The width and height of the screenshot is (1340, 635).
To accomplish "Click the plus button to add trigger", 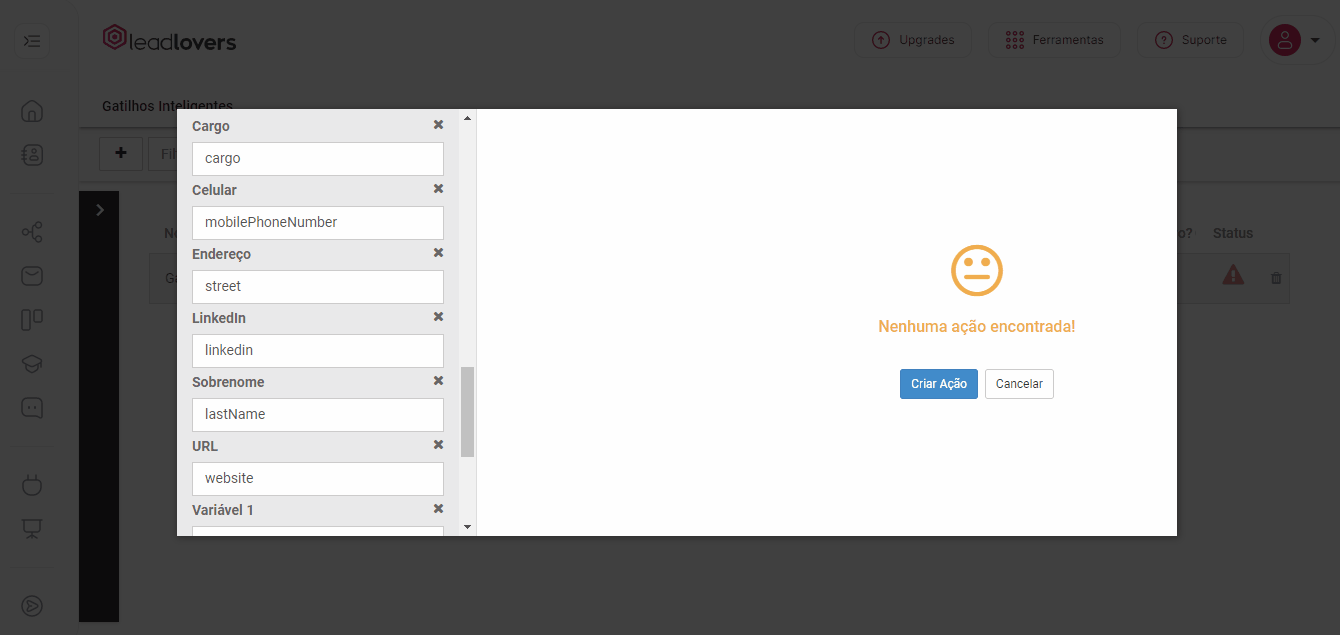I will click(121, 154).
